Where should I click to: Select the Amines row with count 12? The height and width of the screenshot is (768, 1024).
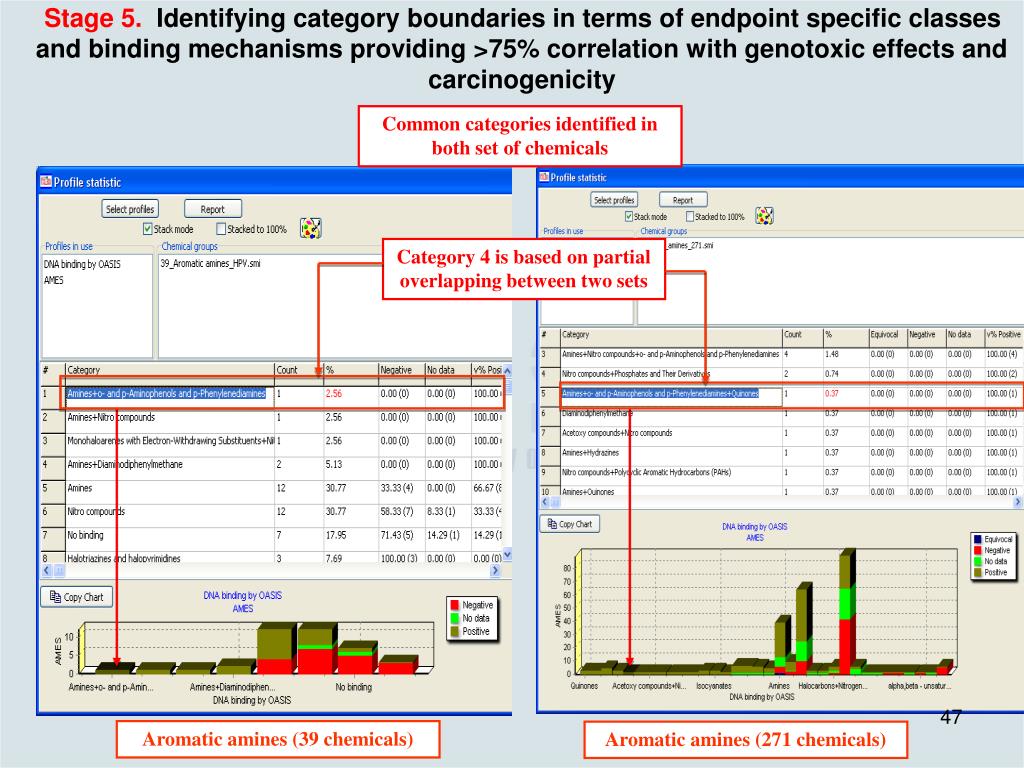pyautogui.click(x=271, y=488)
